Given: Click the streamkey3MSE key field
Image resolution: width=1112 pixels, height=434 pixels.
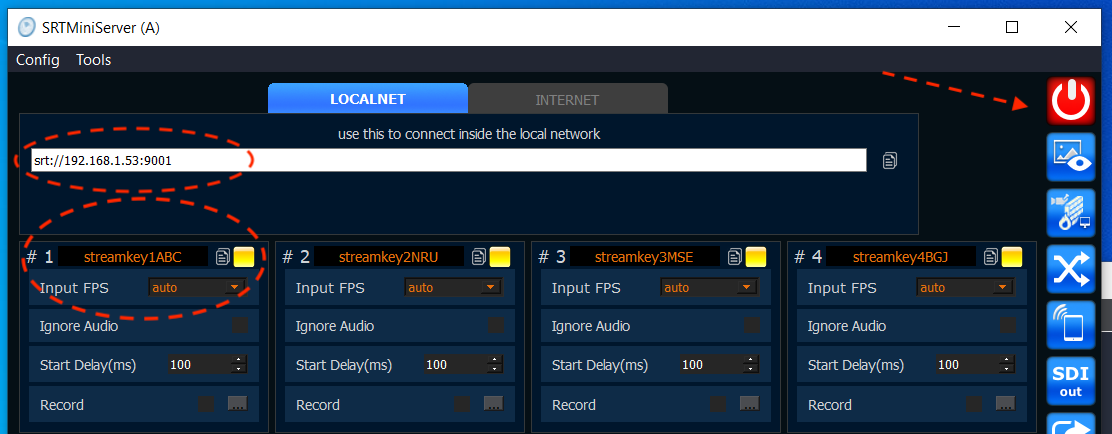Looking at the screenshot, I should point(645,257).
